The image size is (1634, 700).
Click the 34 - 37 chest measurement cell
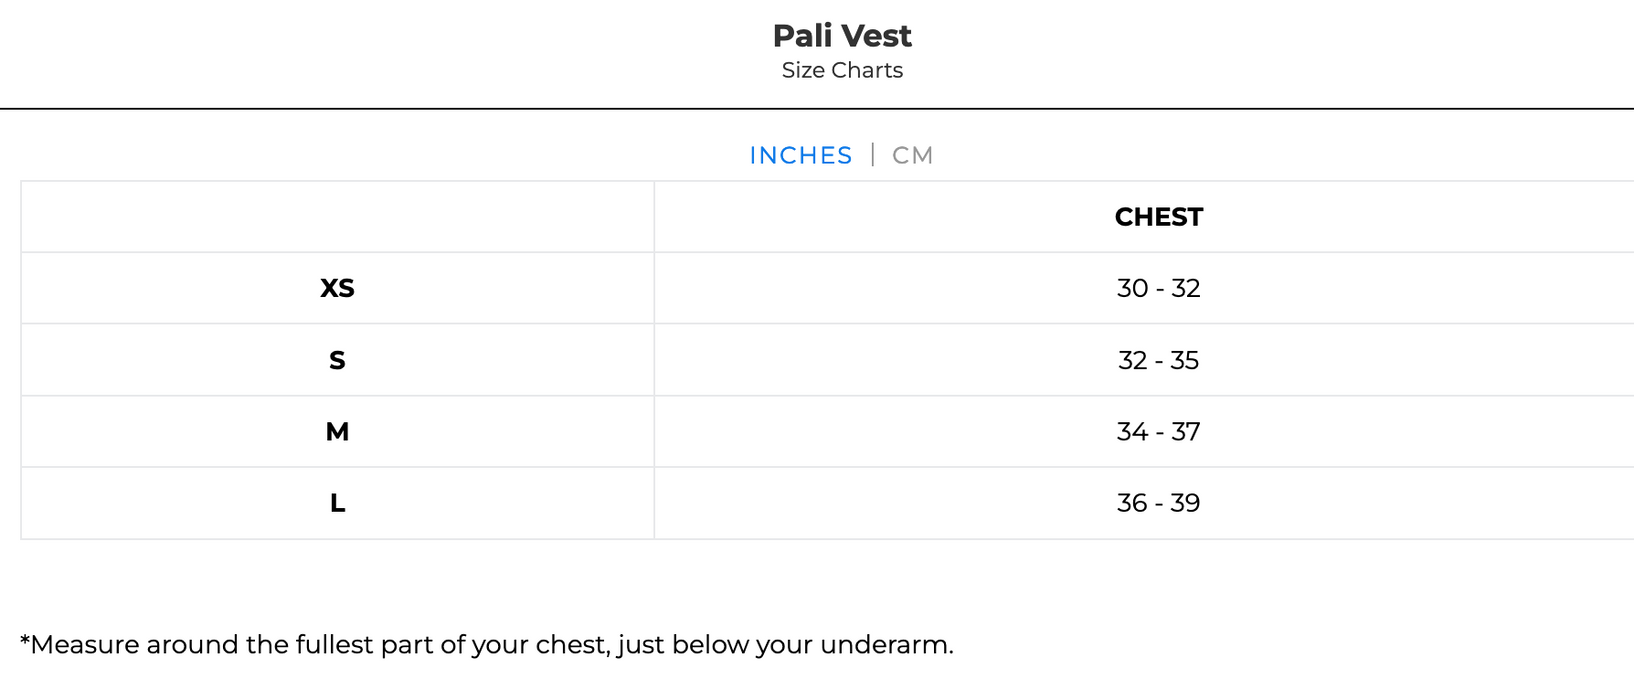point(1158,432)
